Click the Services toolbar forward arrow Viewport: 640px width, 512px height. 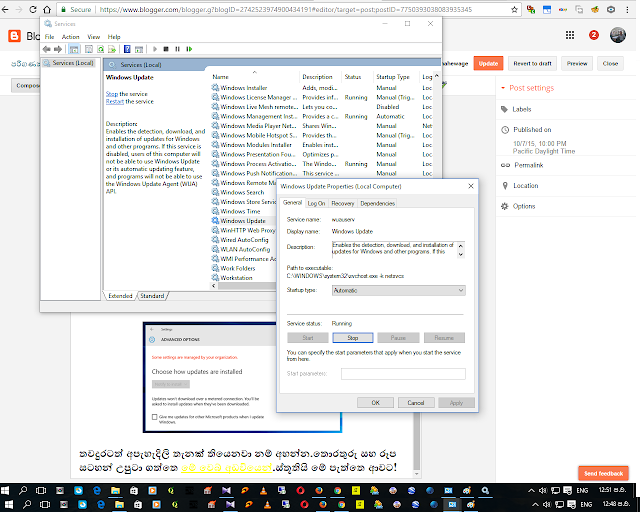coord(58,49)
